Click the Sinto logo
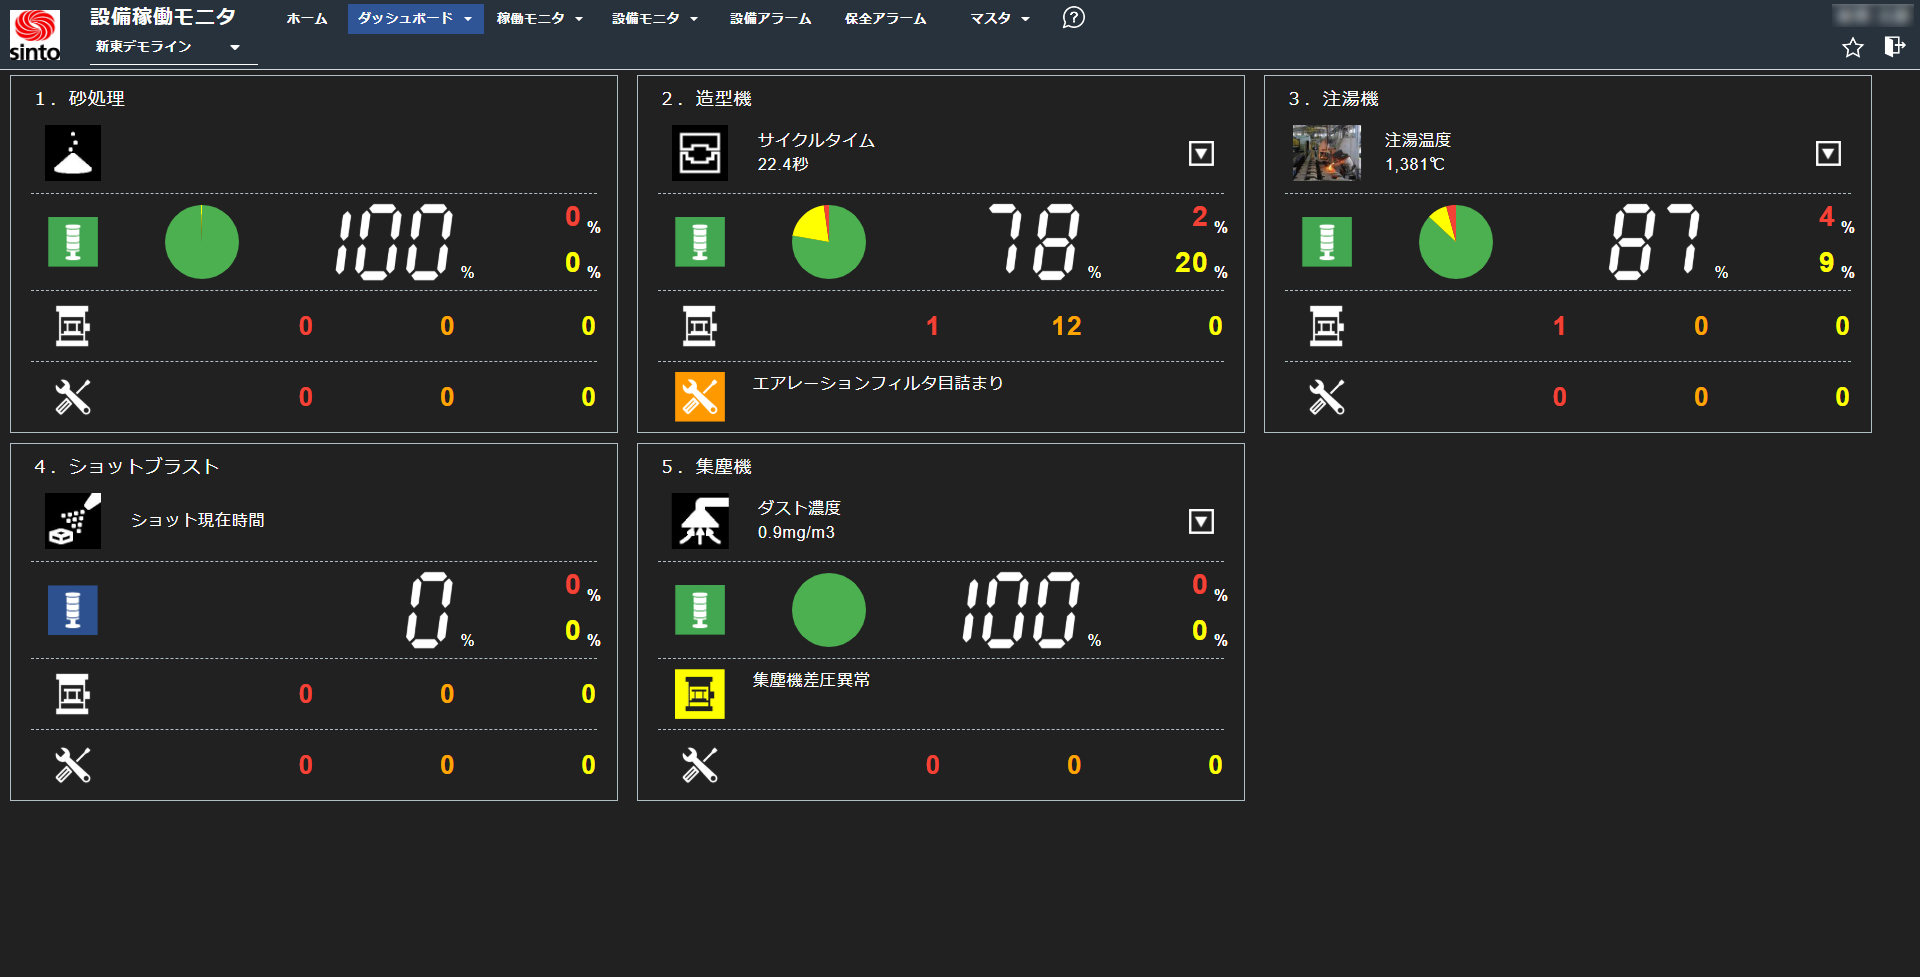Screen dimensions: 1920x977 click(35, 35)
